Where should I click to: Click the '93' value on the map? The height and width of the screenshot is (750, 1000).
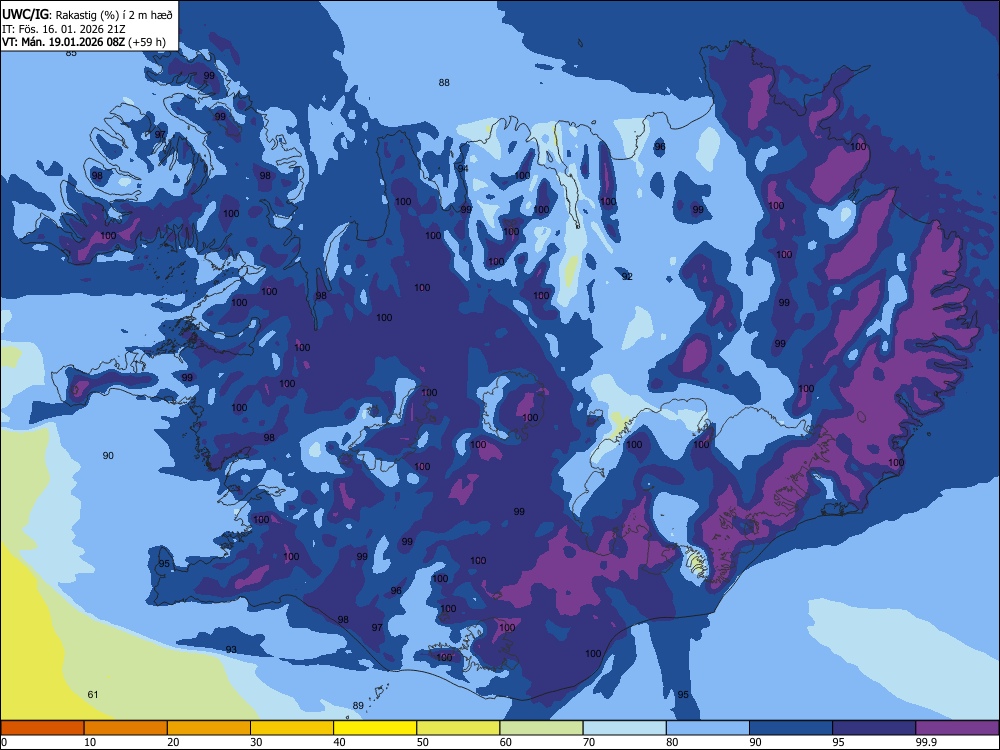coord(231,650)
